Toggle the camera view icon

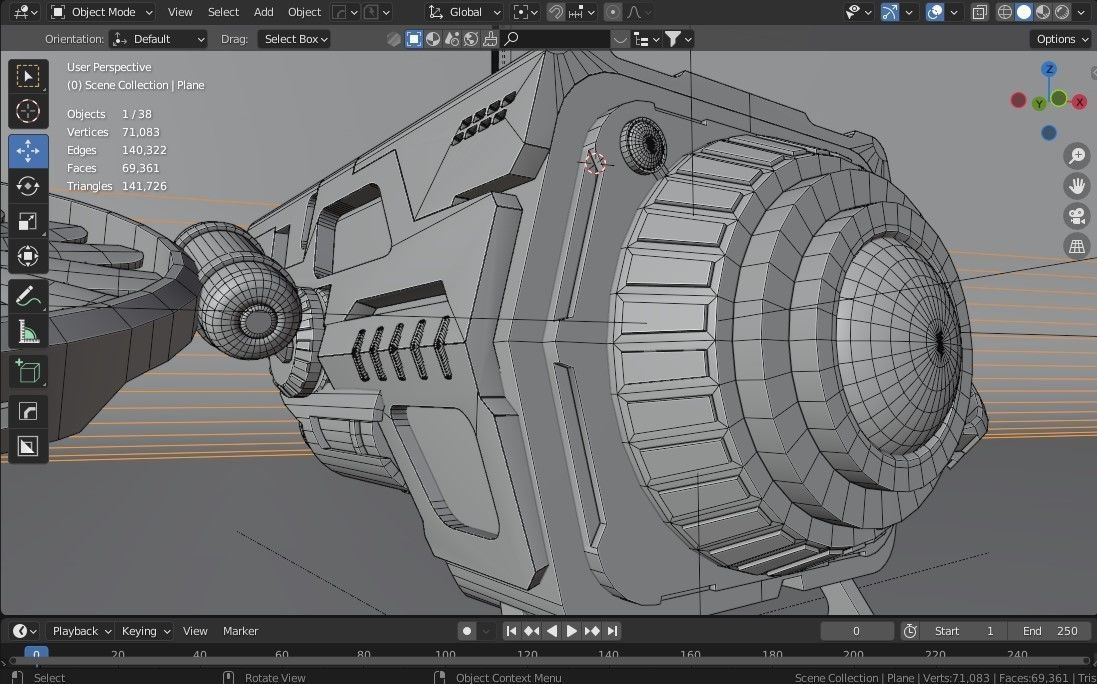pyautogui.click(x=1077, y=216)
